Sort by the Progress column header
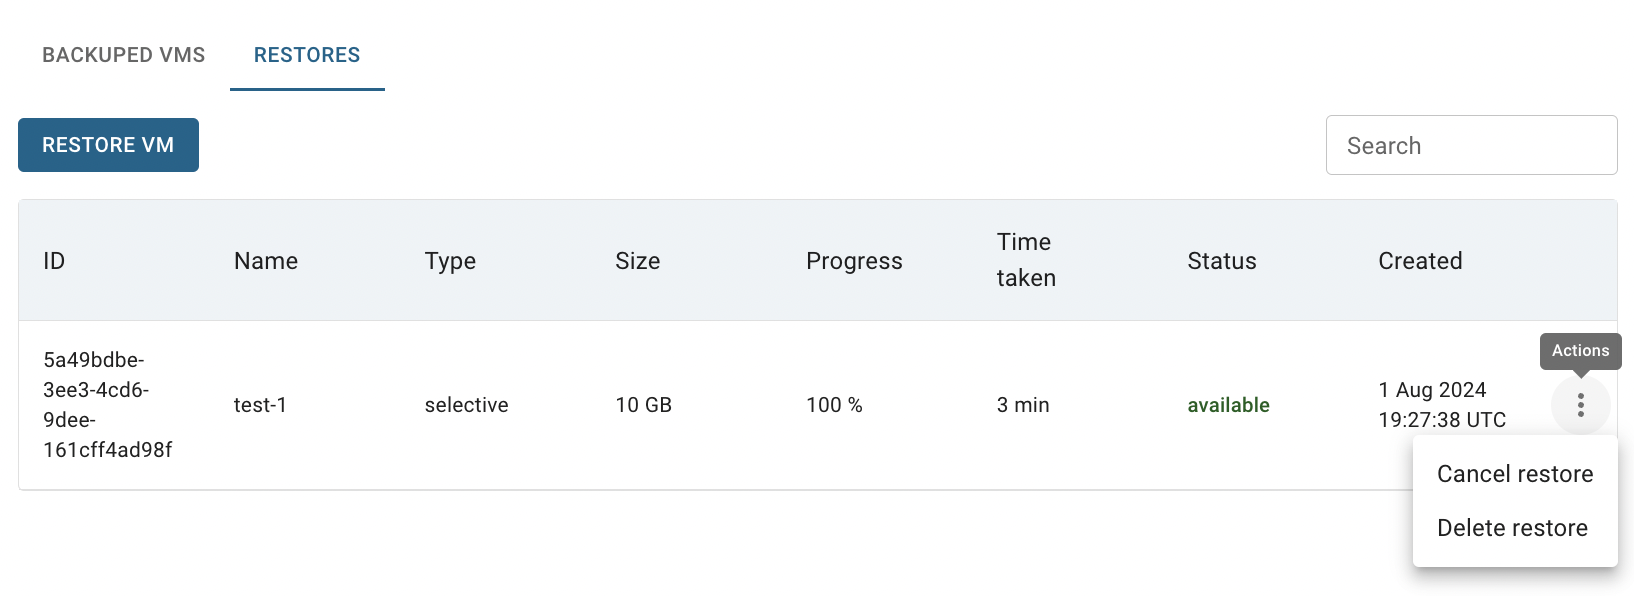Viewport: 1634px width, 596px height. [x=854, y=261]
